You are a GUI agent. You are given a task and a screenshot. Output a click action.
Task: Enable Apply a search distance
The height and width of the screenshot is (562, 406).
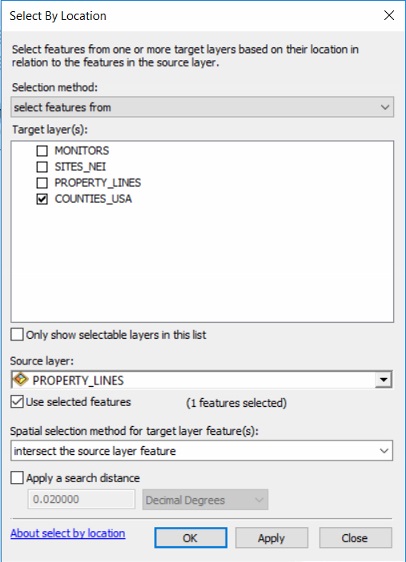pyautogui.click(x=17, y=478)
